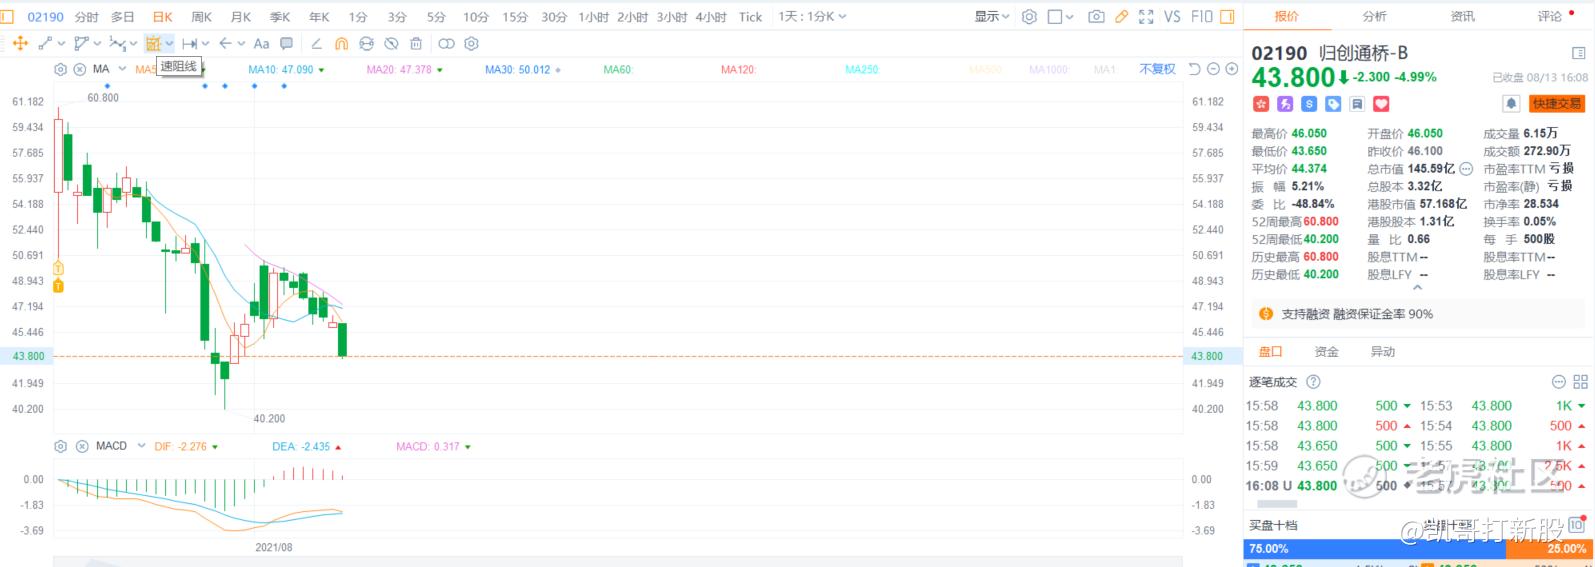Screen dimensions: 1595x567
Task: Expand the range measure tool options
Action: pos(205,44)
